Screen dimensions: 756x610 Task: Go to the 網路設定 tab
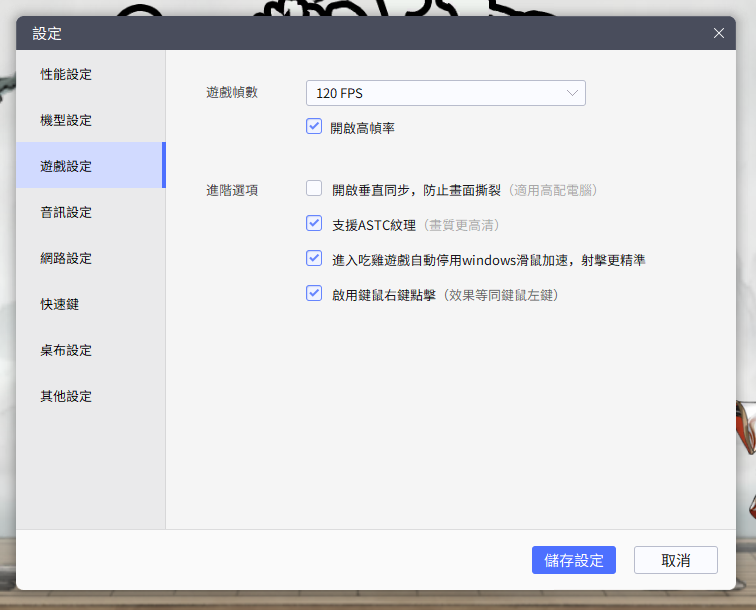point(91,258)
